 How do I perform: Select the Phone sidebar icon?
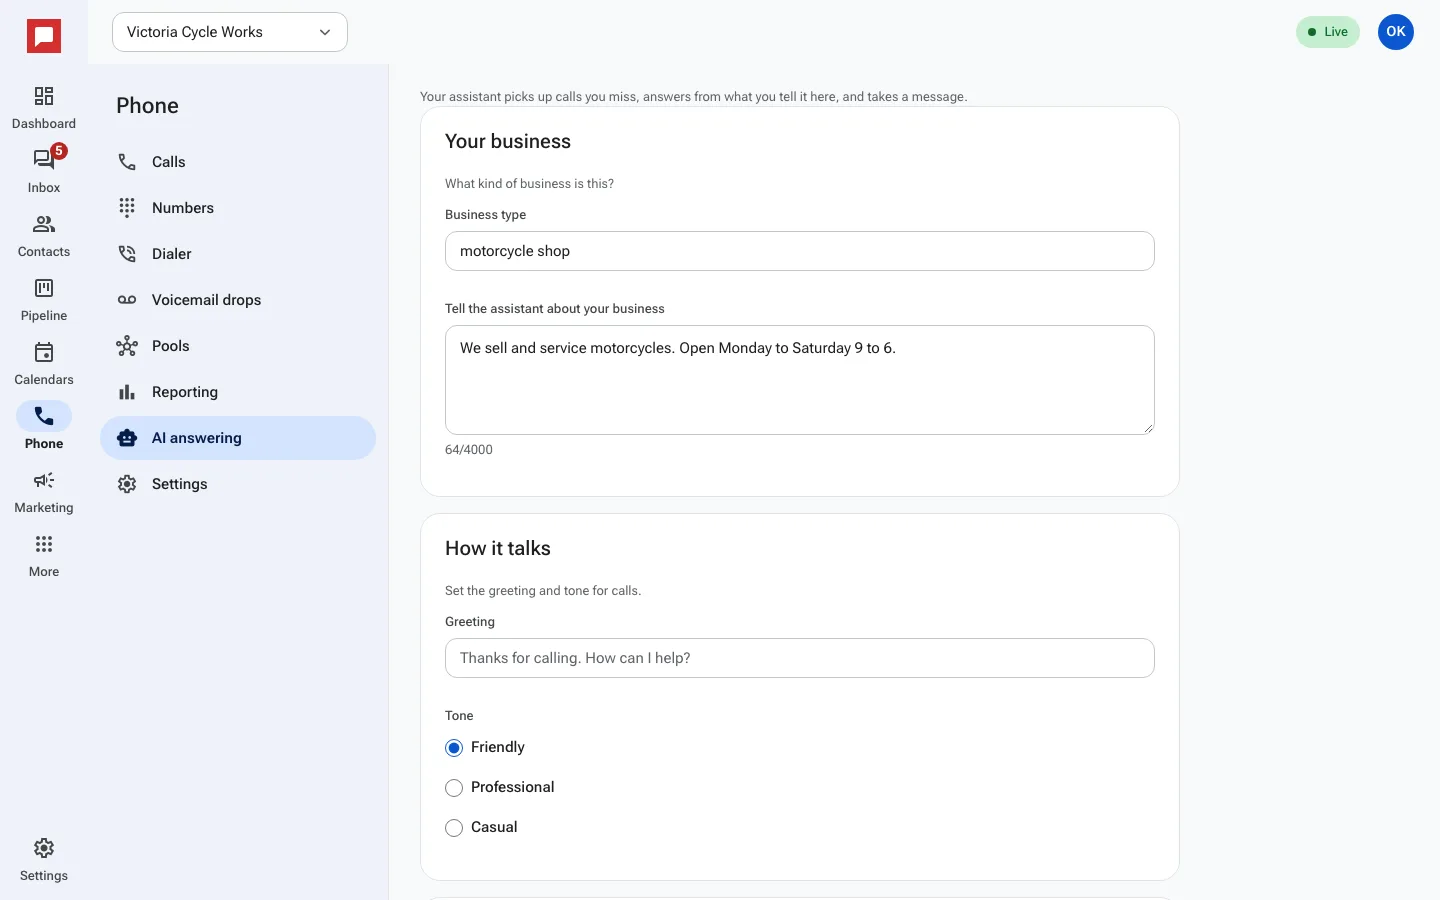(x=44, y=427)
